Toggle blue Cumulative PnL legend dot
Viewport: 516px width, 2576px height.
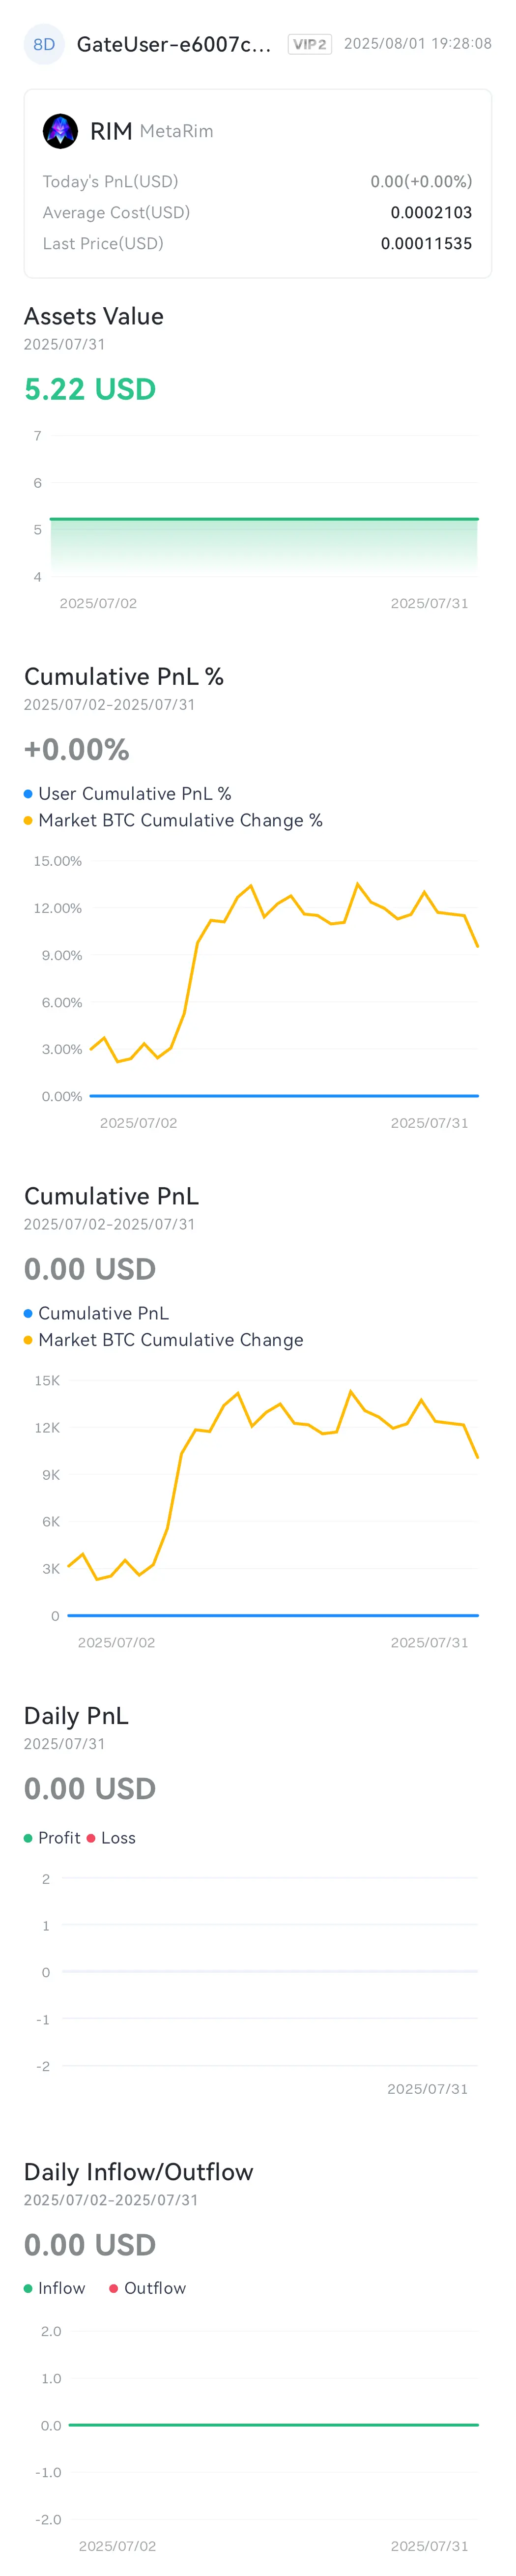tap(28, 1313)
